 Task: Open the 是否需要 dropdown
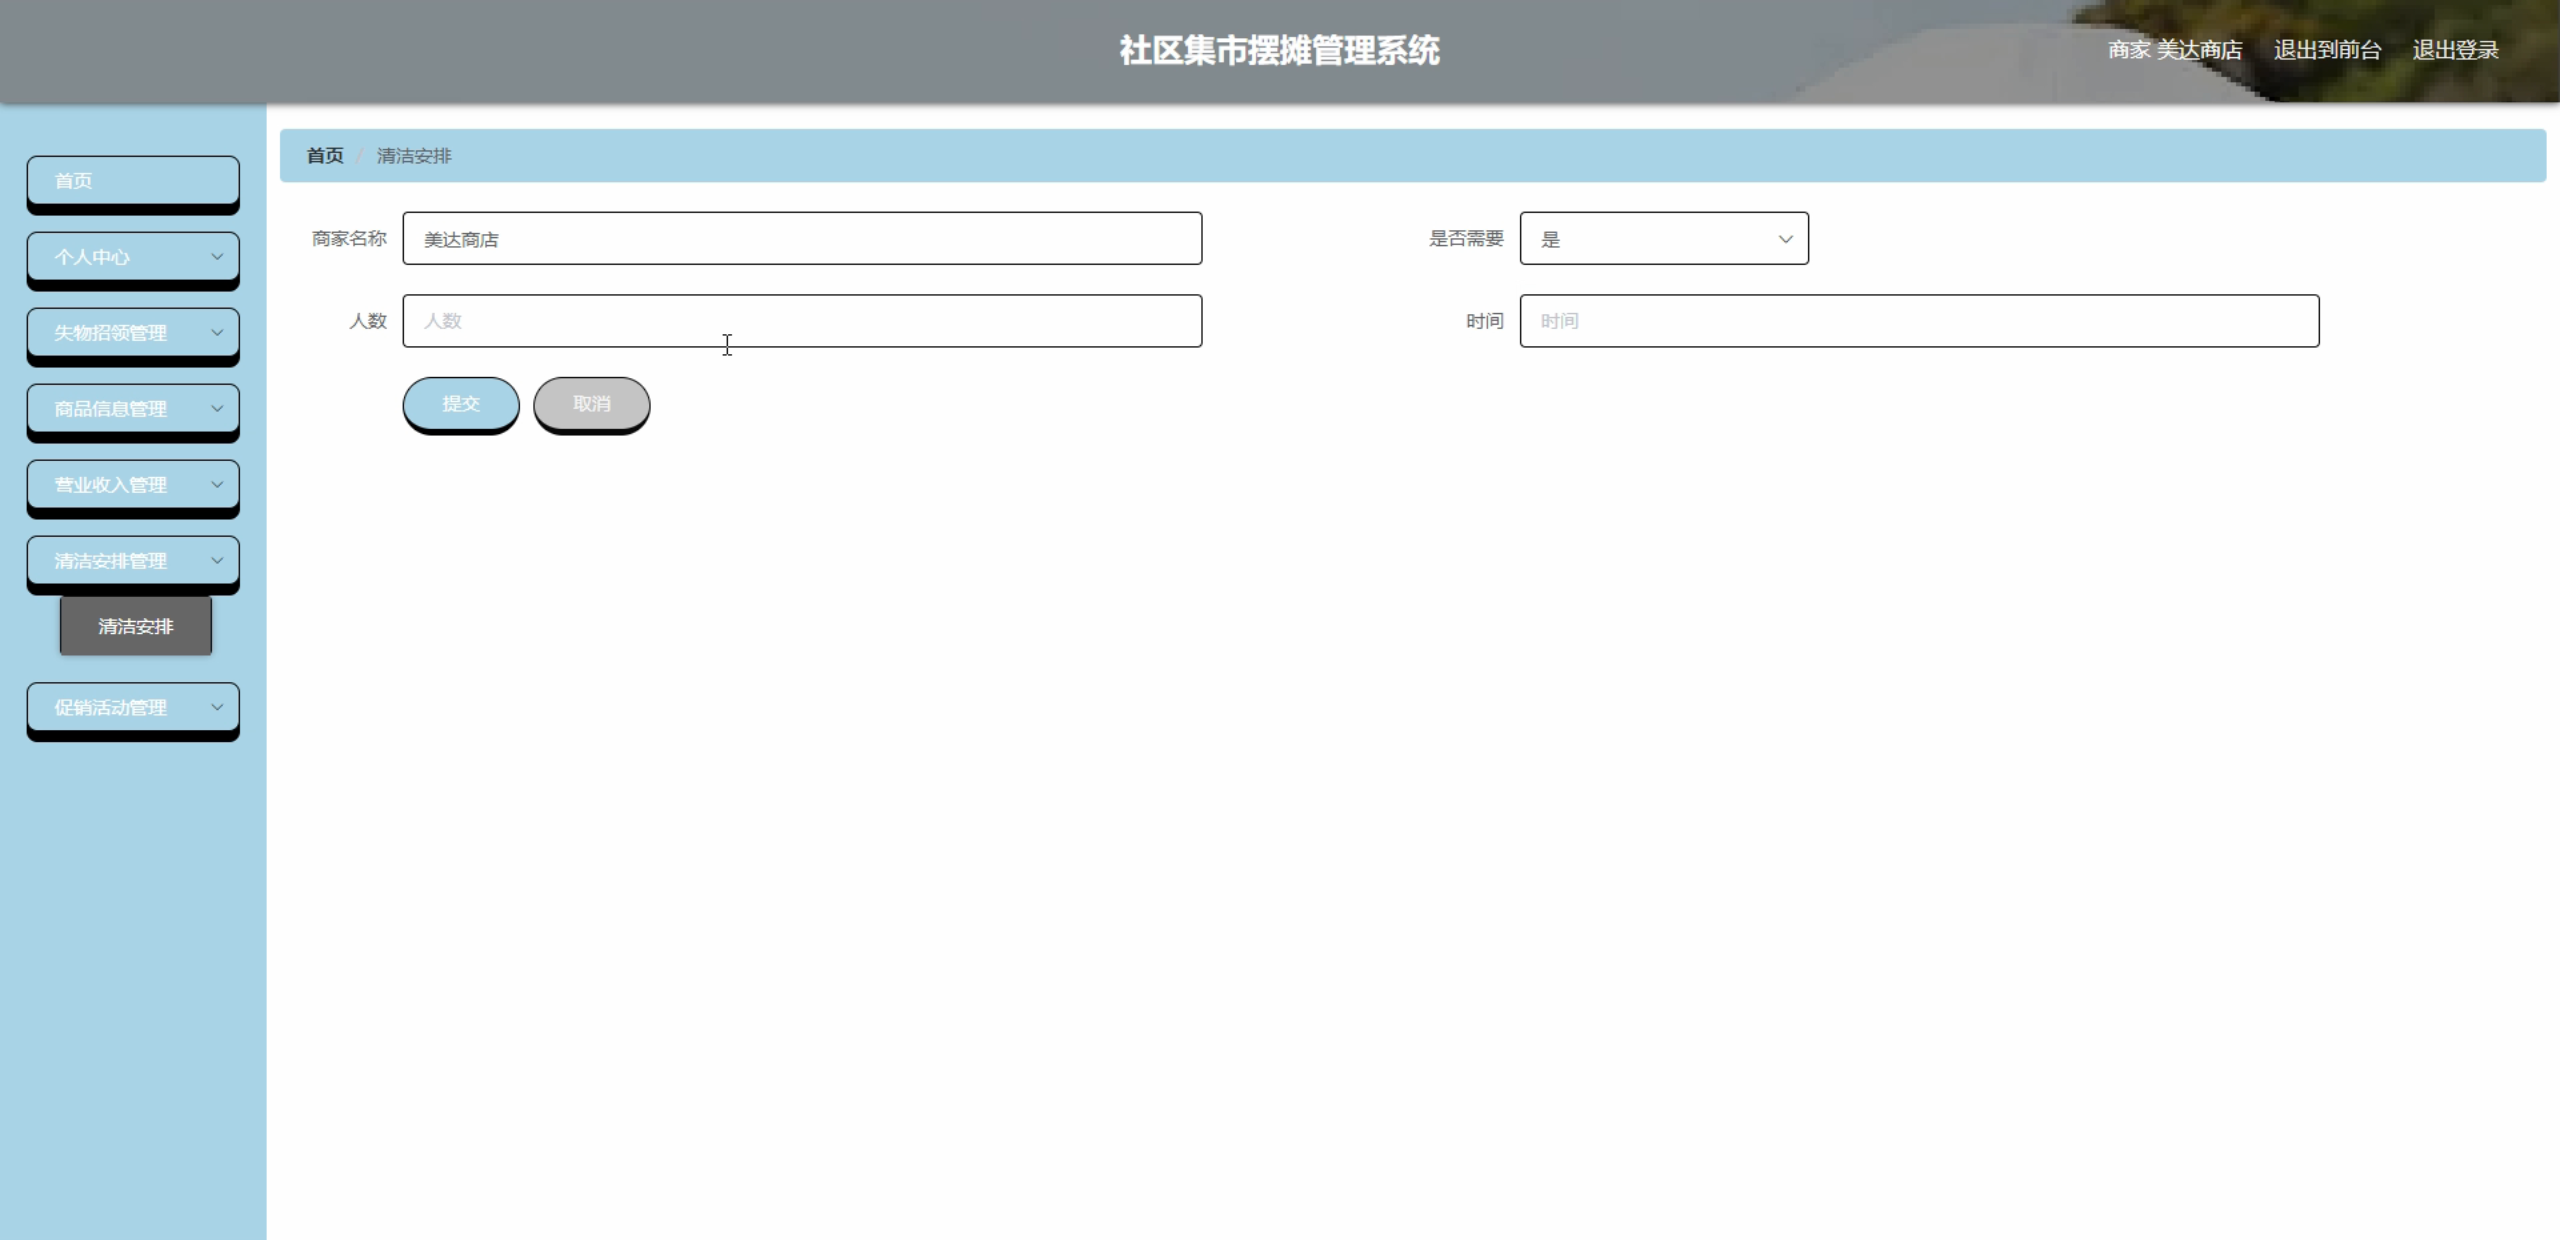coord(1664,239)
